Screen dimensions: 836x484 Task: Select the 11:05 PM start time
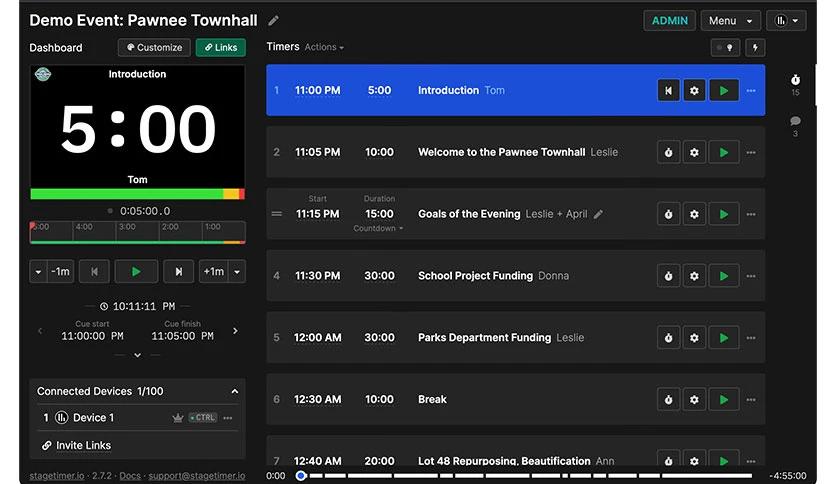click(318, 152)
